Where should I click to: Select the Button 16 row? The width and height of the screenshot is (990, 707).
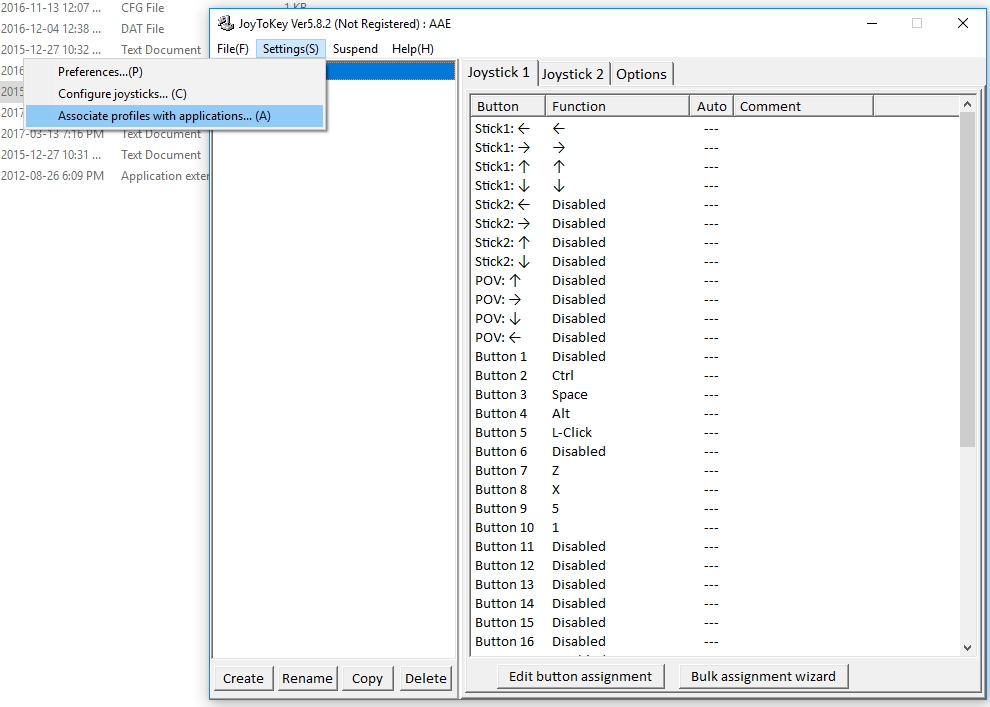tap(715, 641)
